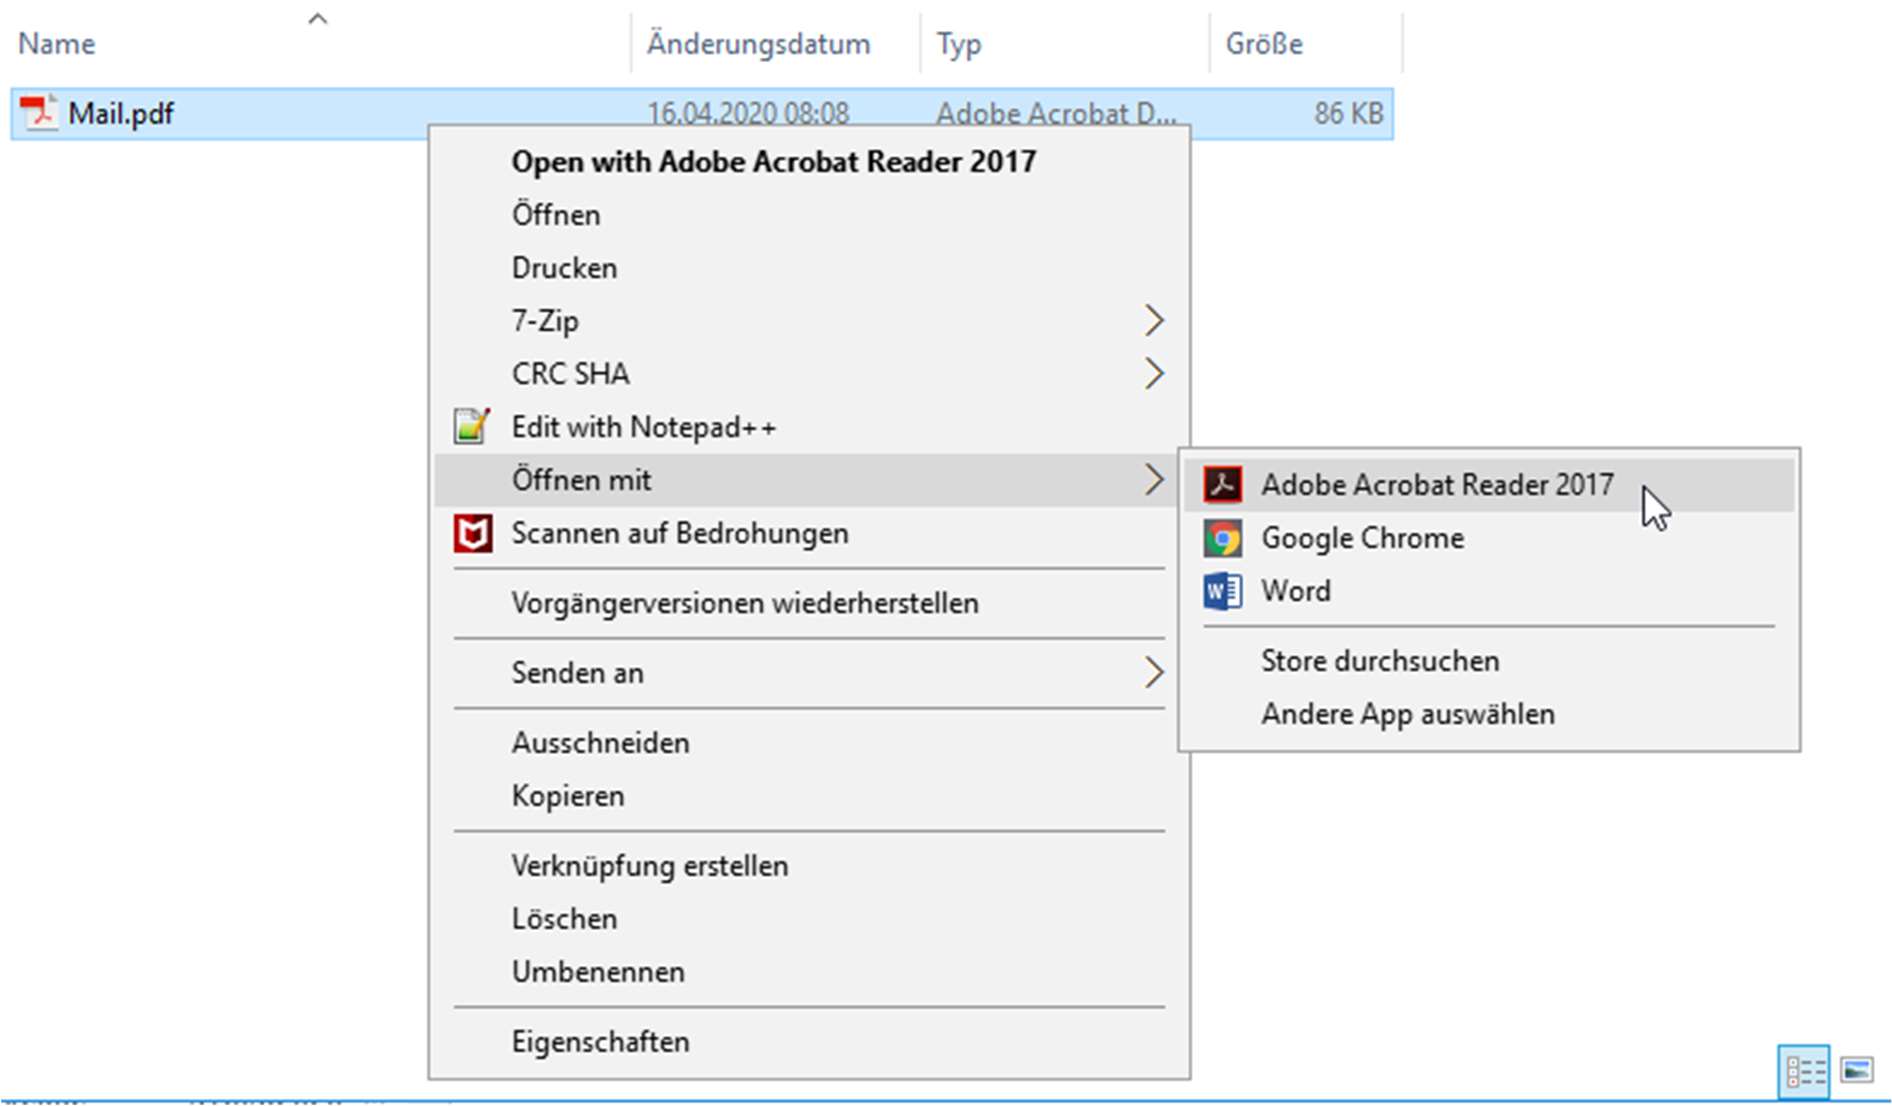
Task: Click the 86 KB size cell
Action: pos(1348,114)
